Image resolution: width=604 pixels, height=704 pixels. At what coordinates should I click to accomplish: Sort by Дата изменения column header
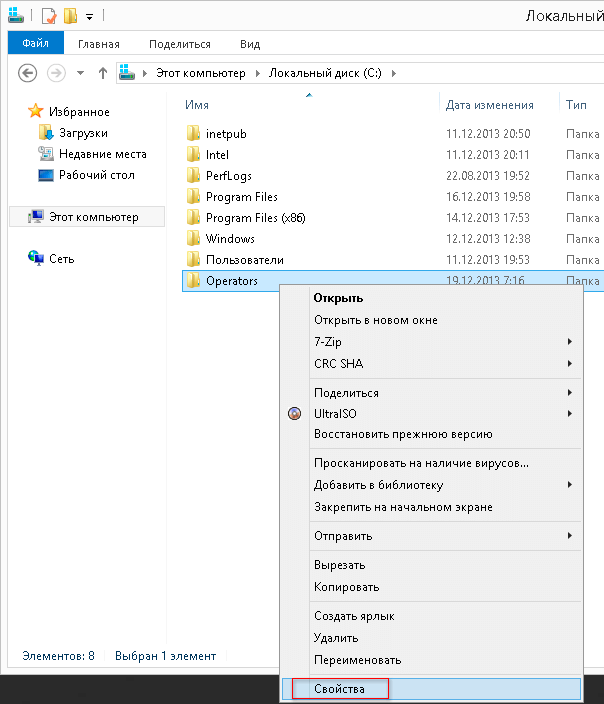click(x=489, y=105)
